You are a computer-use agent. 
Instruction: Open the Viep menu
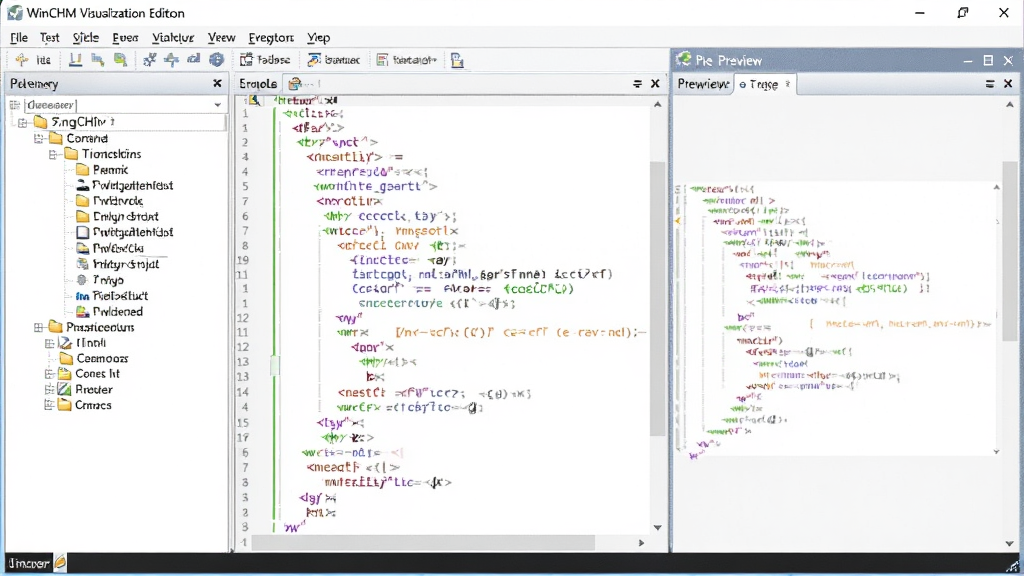(319, 37)
